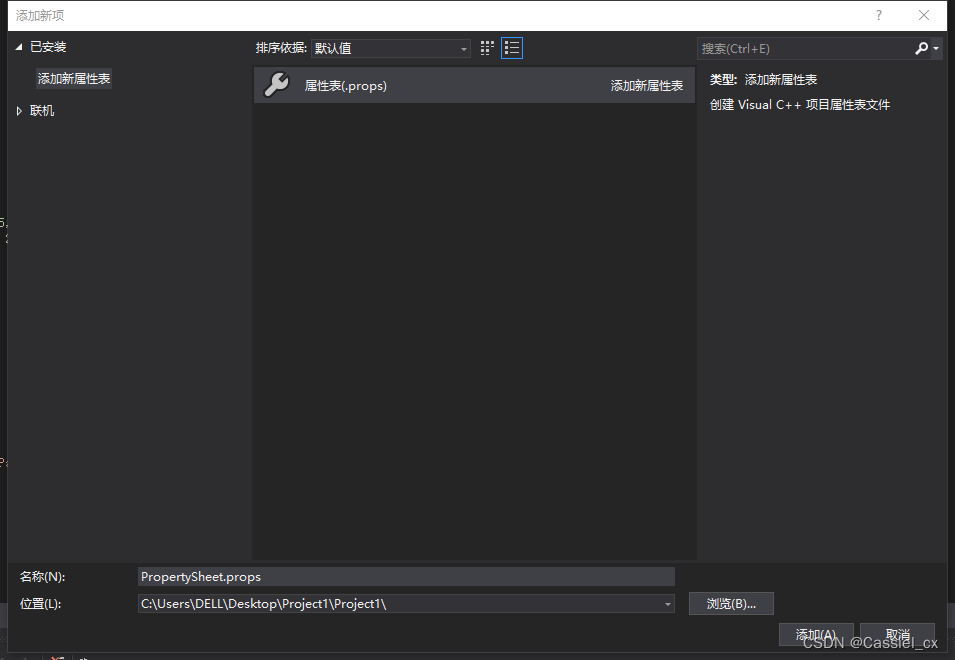Click the 联机 label

pos(42,111)
